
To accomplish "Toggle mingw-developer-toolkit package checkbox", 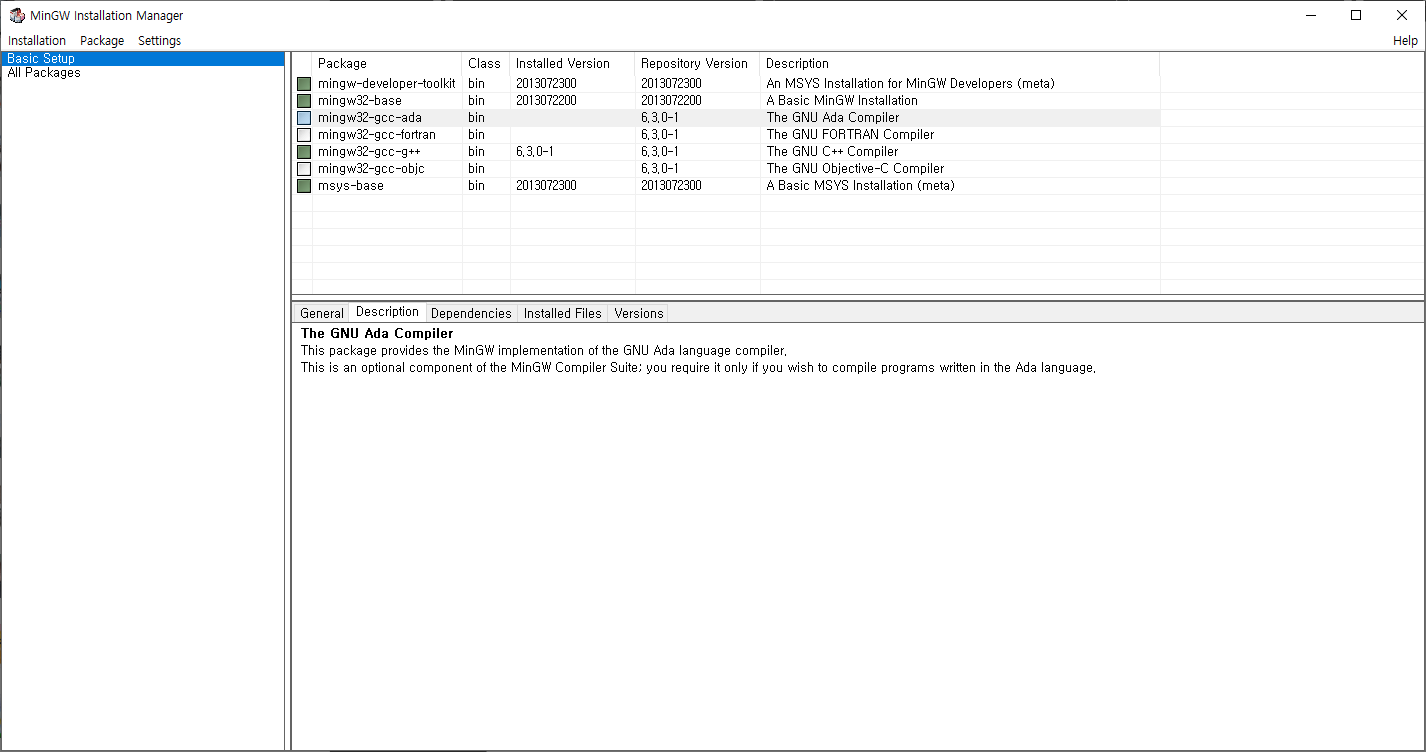I will point(304,84).
